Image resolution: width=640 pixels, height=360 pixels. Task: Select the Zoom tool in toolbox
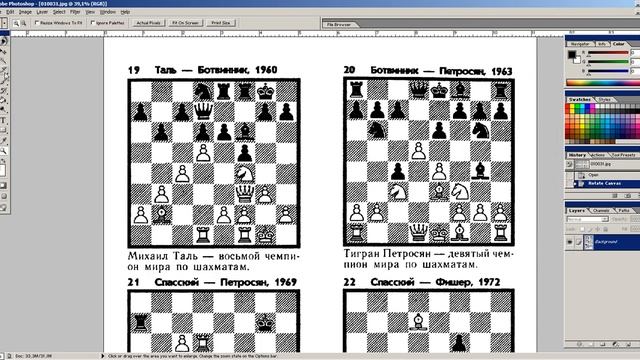pos(3,151)
